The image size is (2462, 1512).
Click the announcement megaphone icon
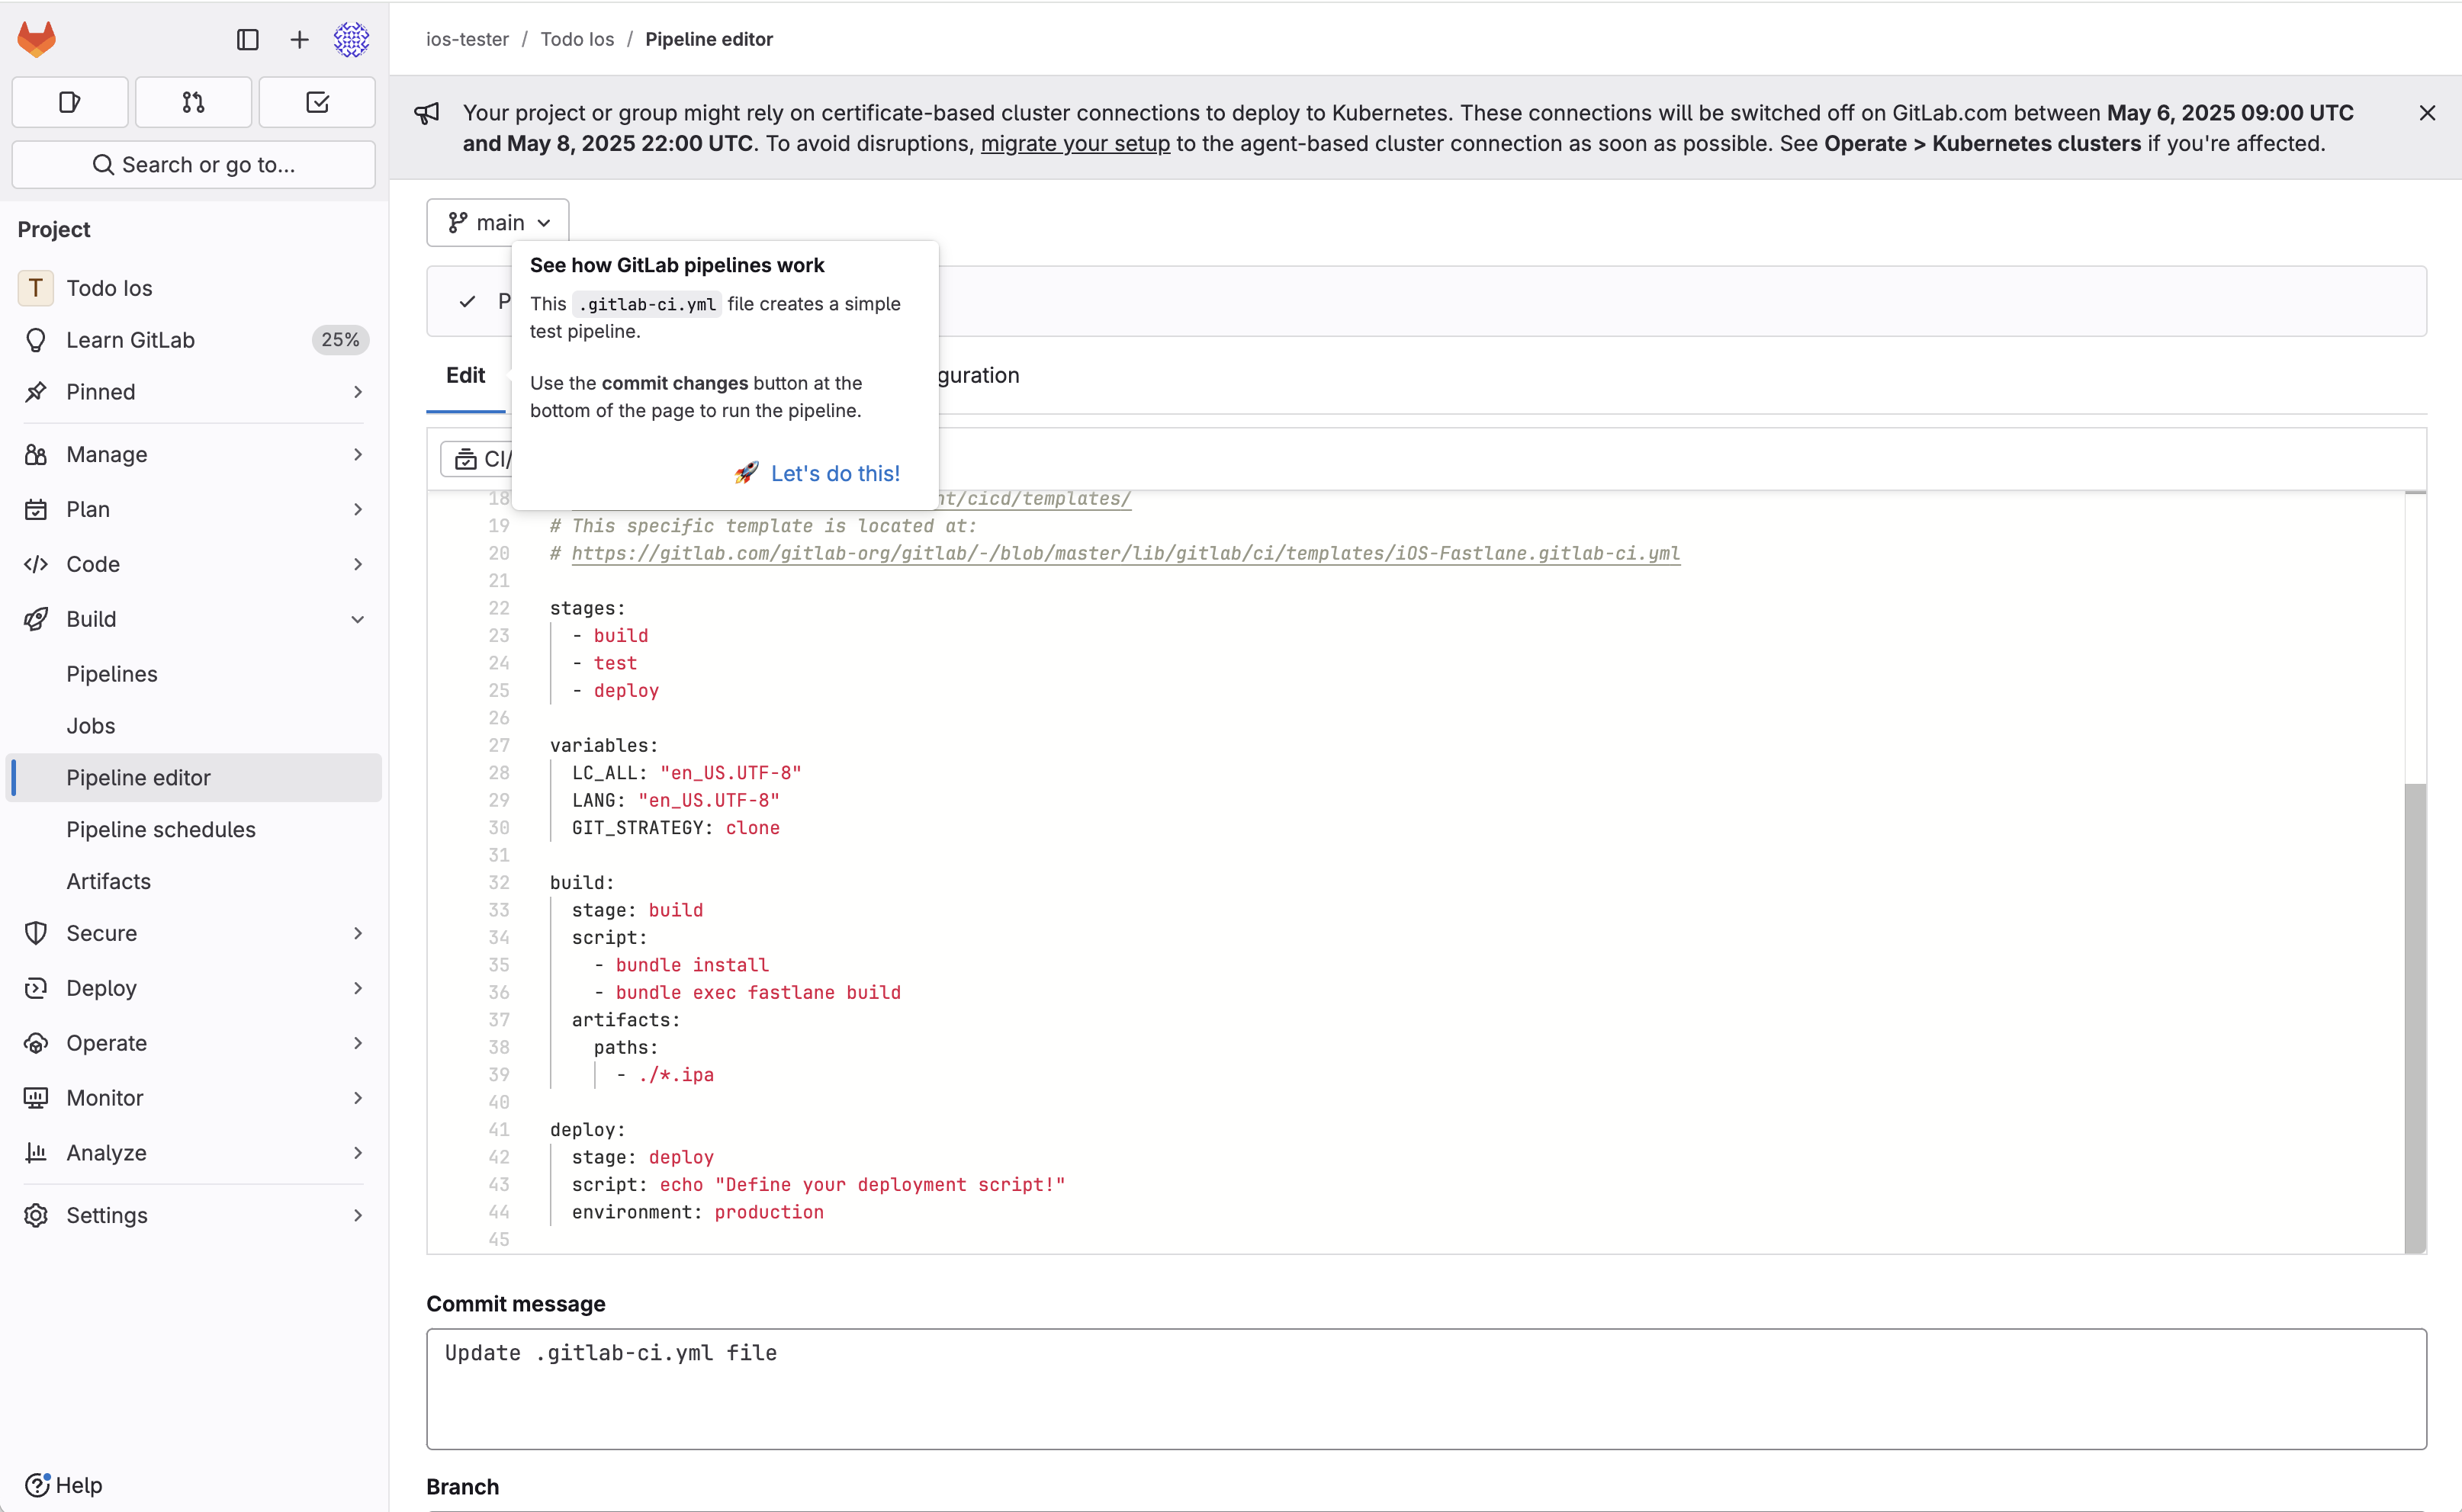(427, 113)
